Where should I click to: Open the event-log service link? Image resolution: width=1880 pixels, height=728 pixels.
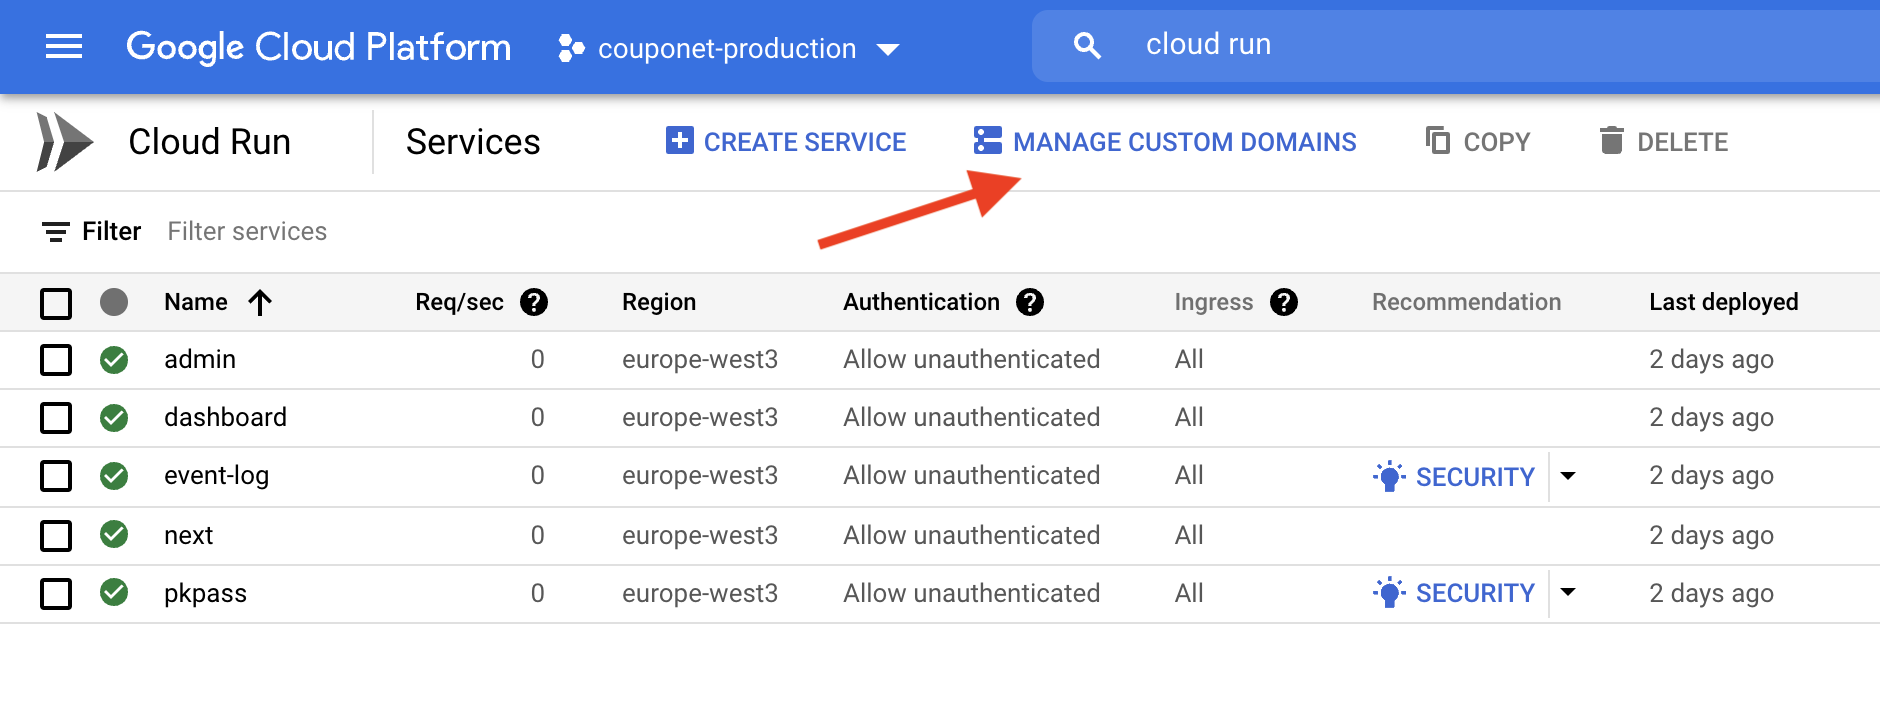pos(216,476)
